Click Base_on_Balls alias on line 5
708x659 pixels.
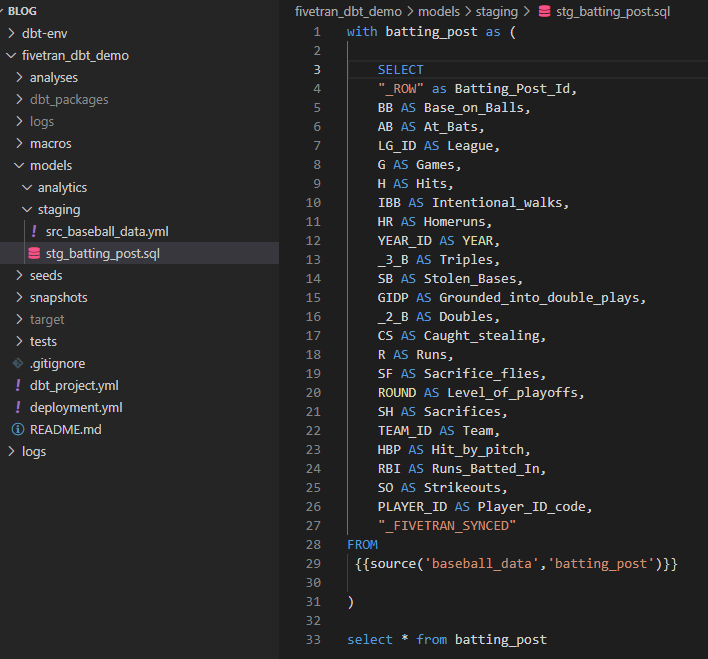[x=474, y=107]
